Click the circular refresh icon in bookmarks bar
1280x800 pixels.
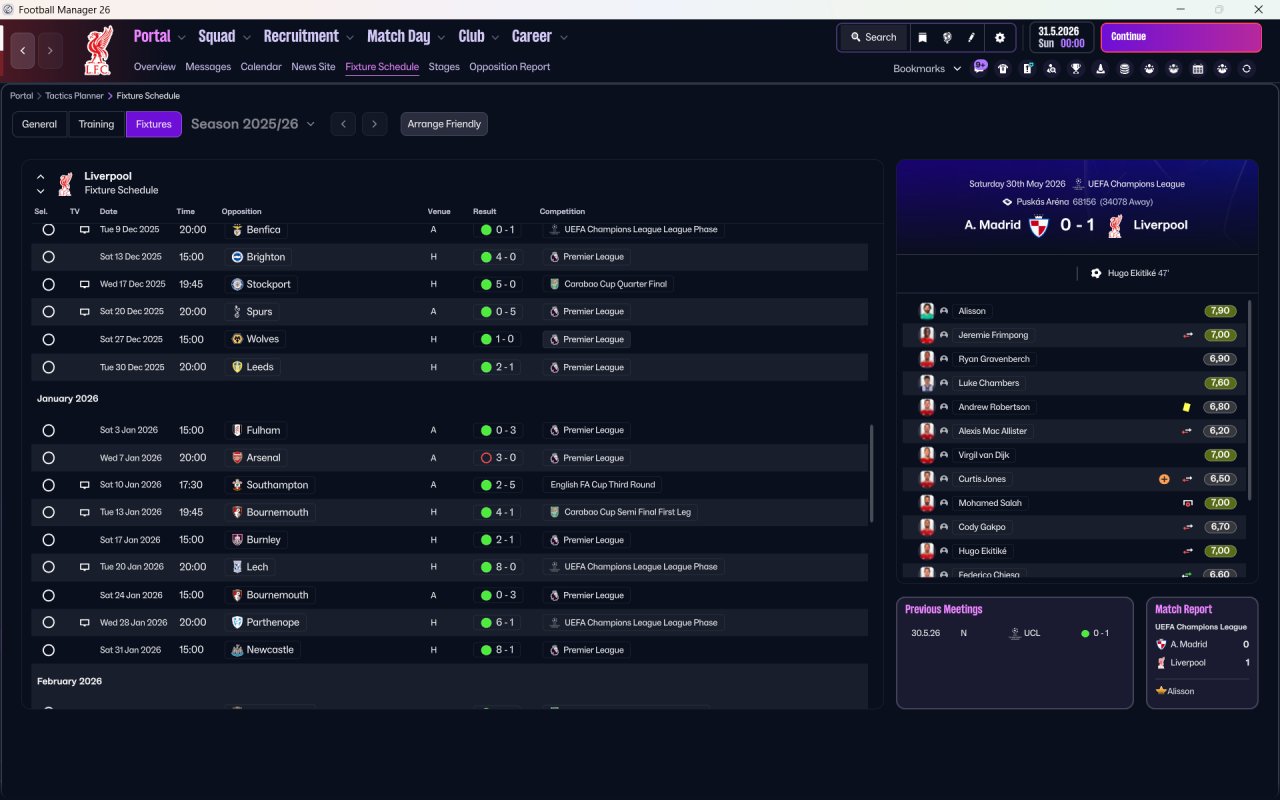1246,69
